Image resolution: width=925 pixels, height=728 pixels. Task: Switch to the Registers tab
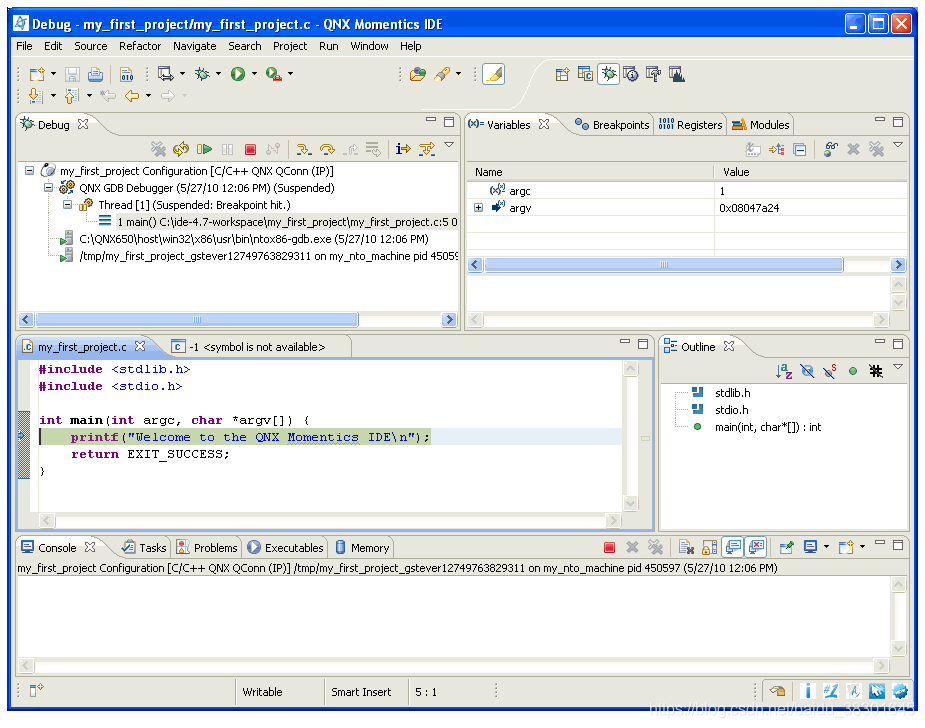(690, 125)
